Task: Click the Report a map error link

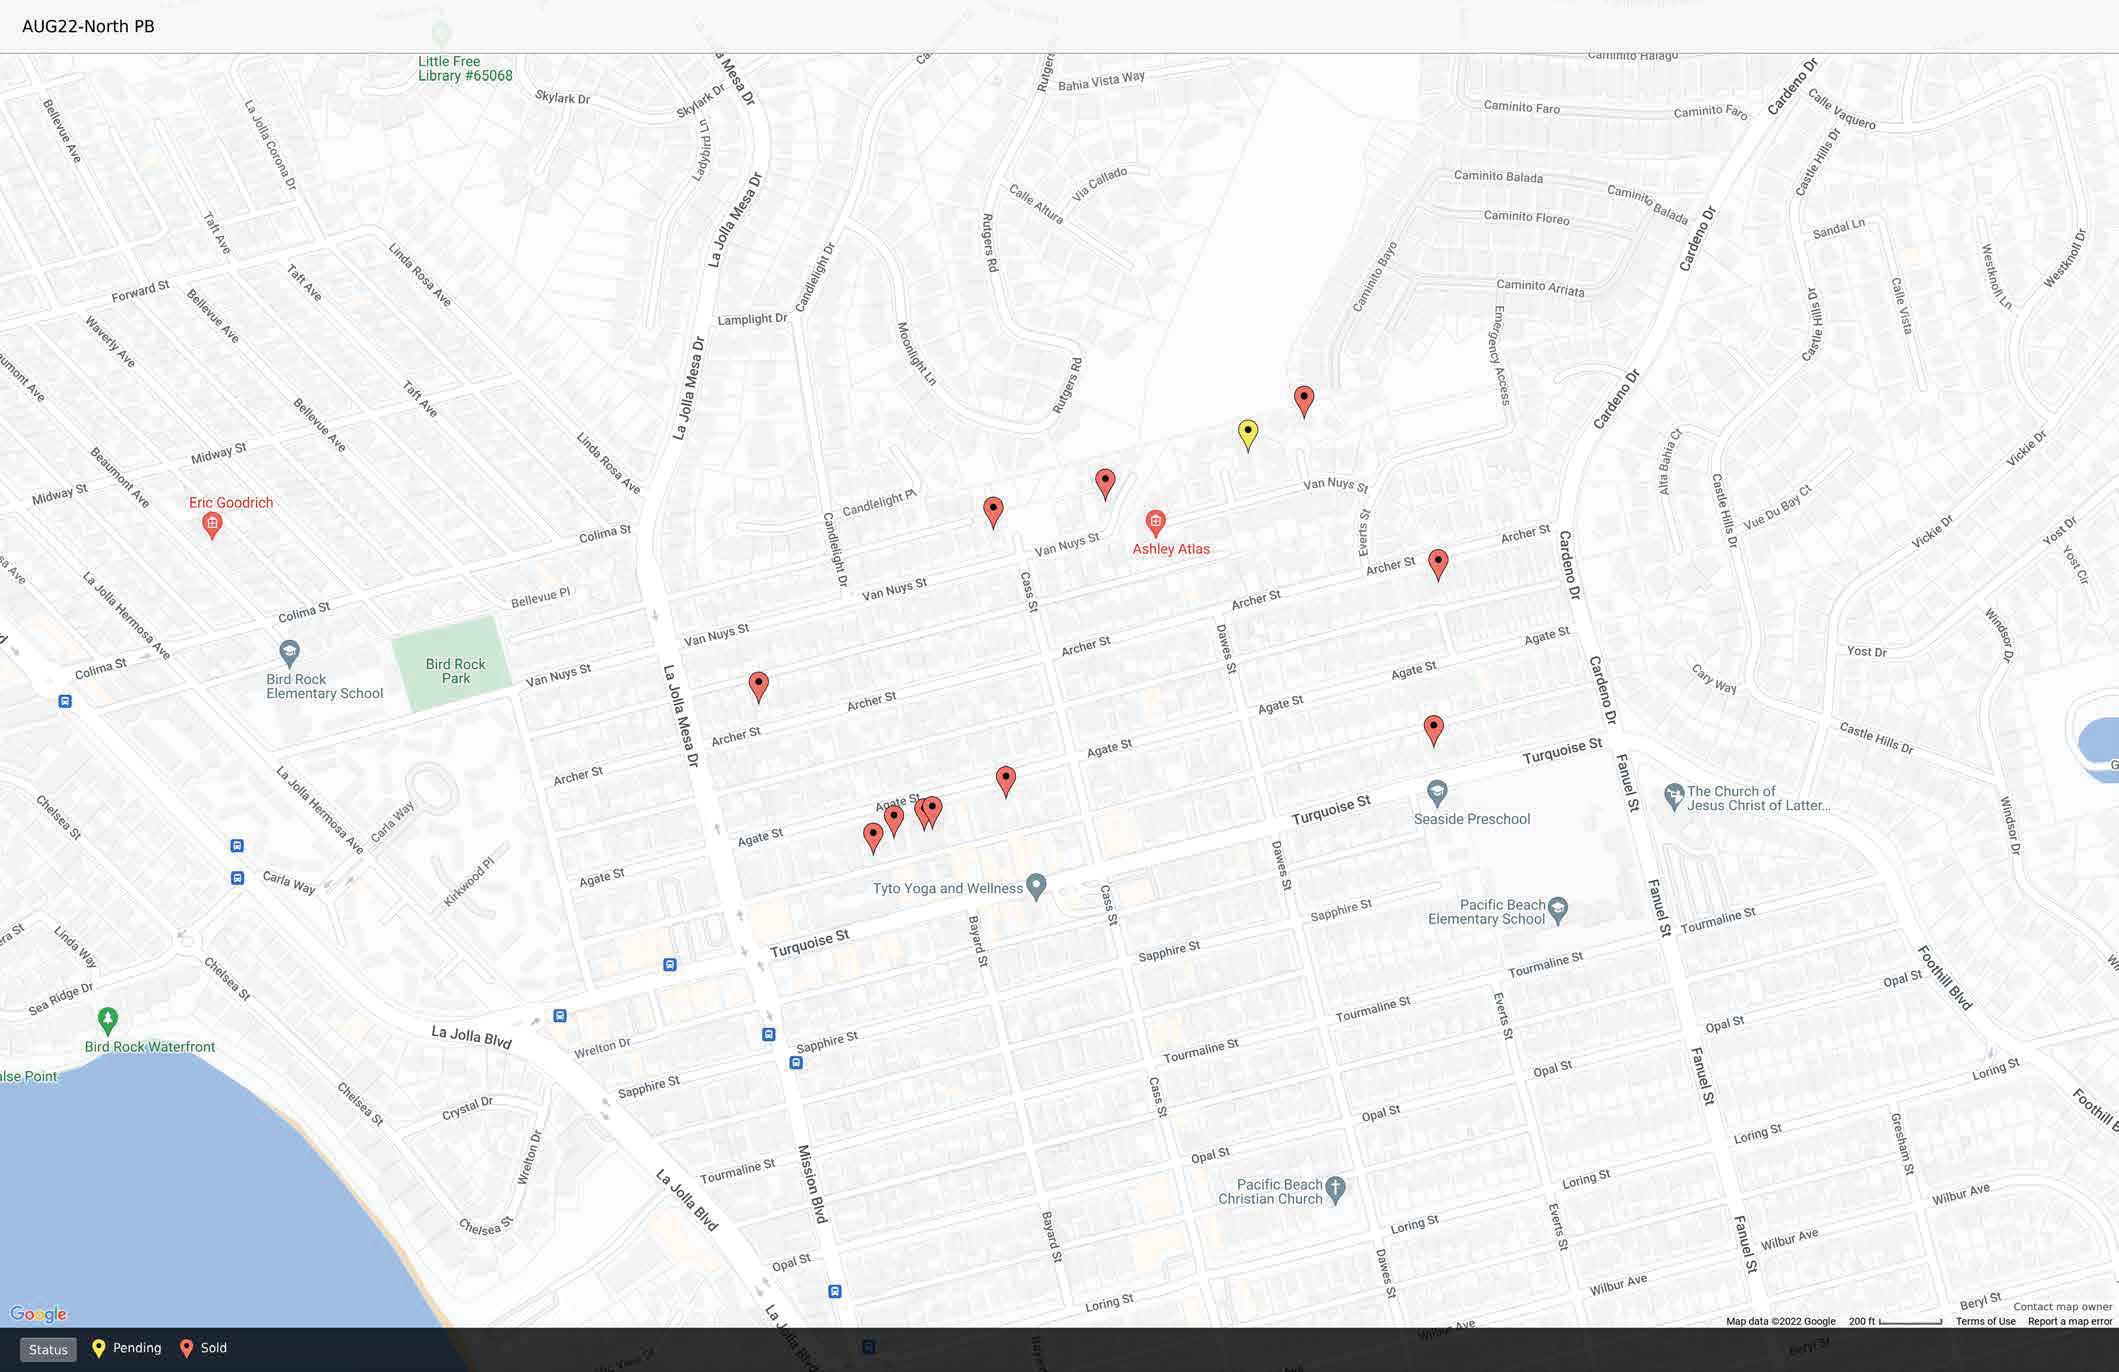Action: pyautogui.click(x=2069, y=1321)
